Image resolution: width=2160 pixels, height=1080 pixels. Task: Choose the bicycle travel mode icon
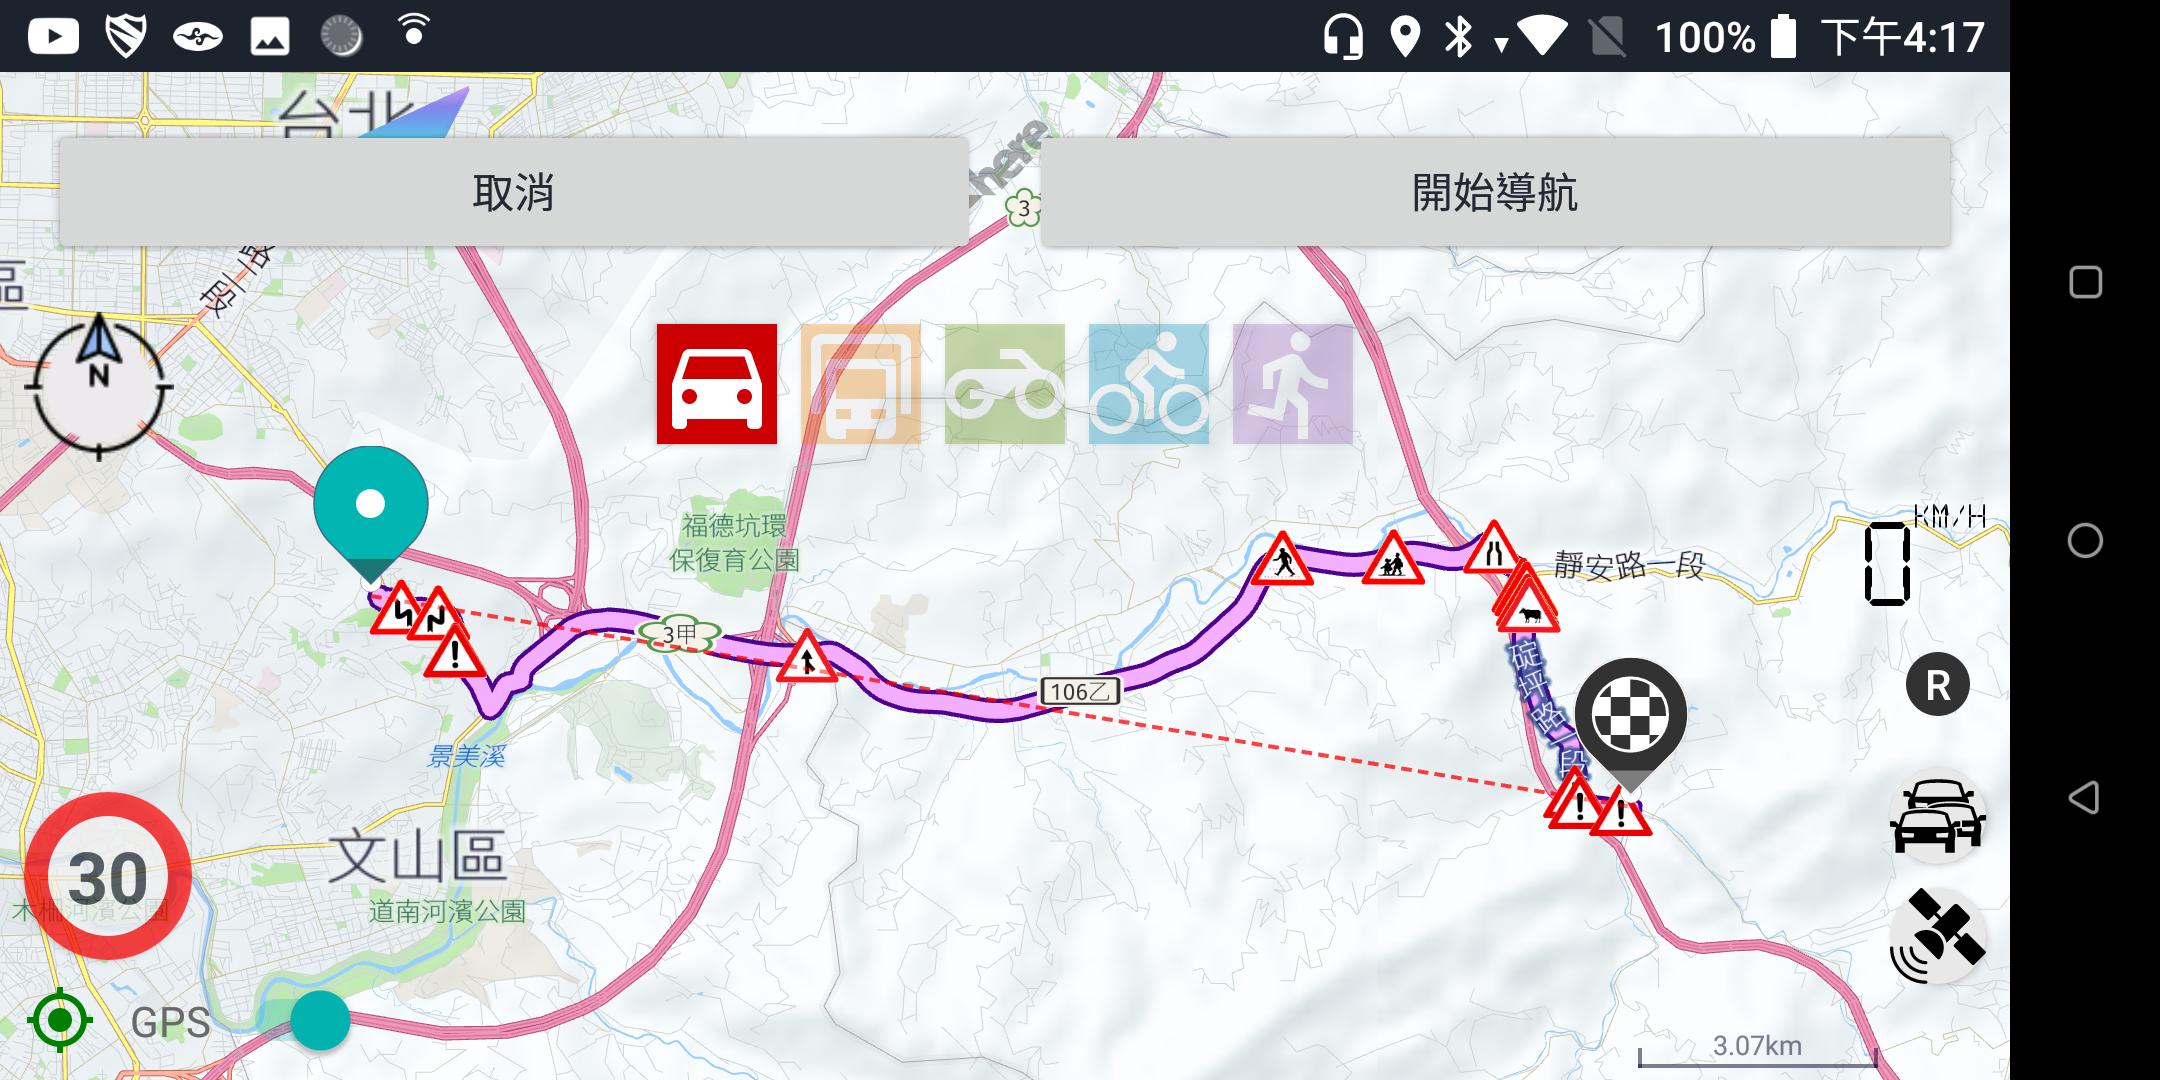(x=1149, y=384)
